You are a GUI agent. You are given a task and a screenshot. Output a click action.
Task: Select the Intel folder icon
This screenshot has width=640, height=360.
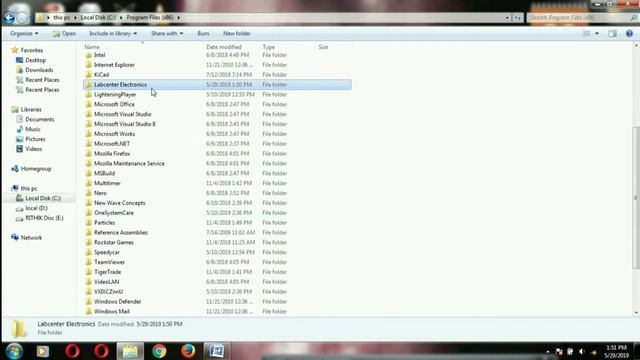[89, 55]
